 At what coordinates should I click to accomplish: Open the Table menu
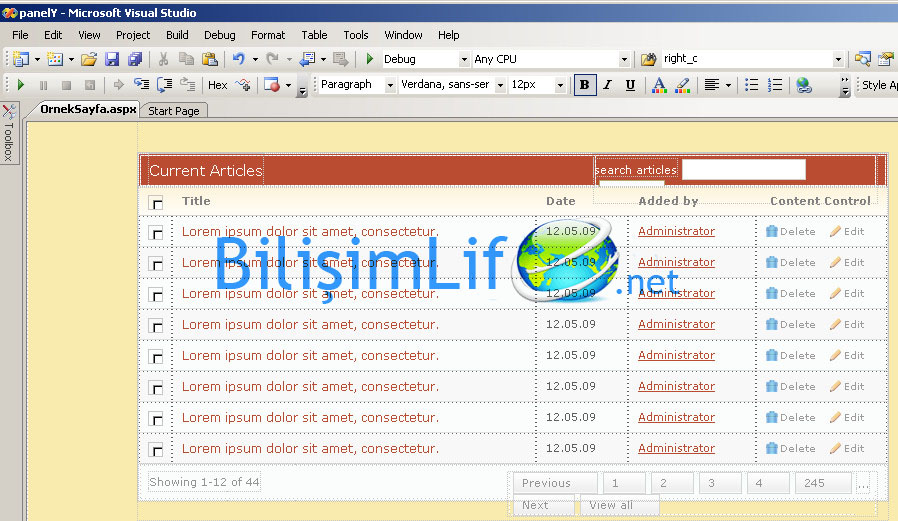click(x=314, y=35)
